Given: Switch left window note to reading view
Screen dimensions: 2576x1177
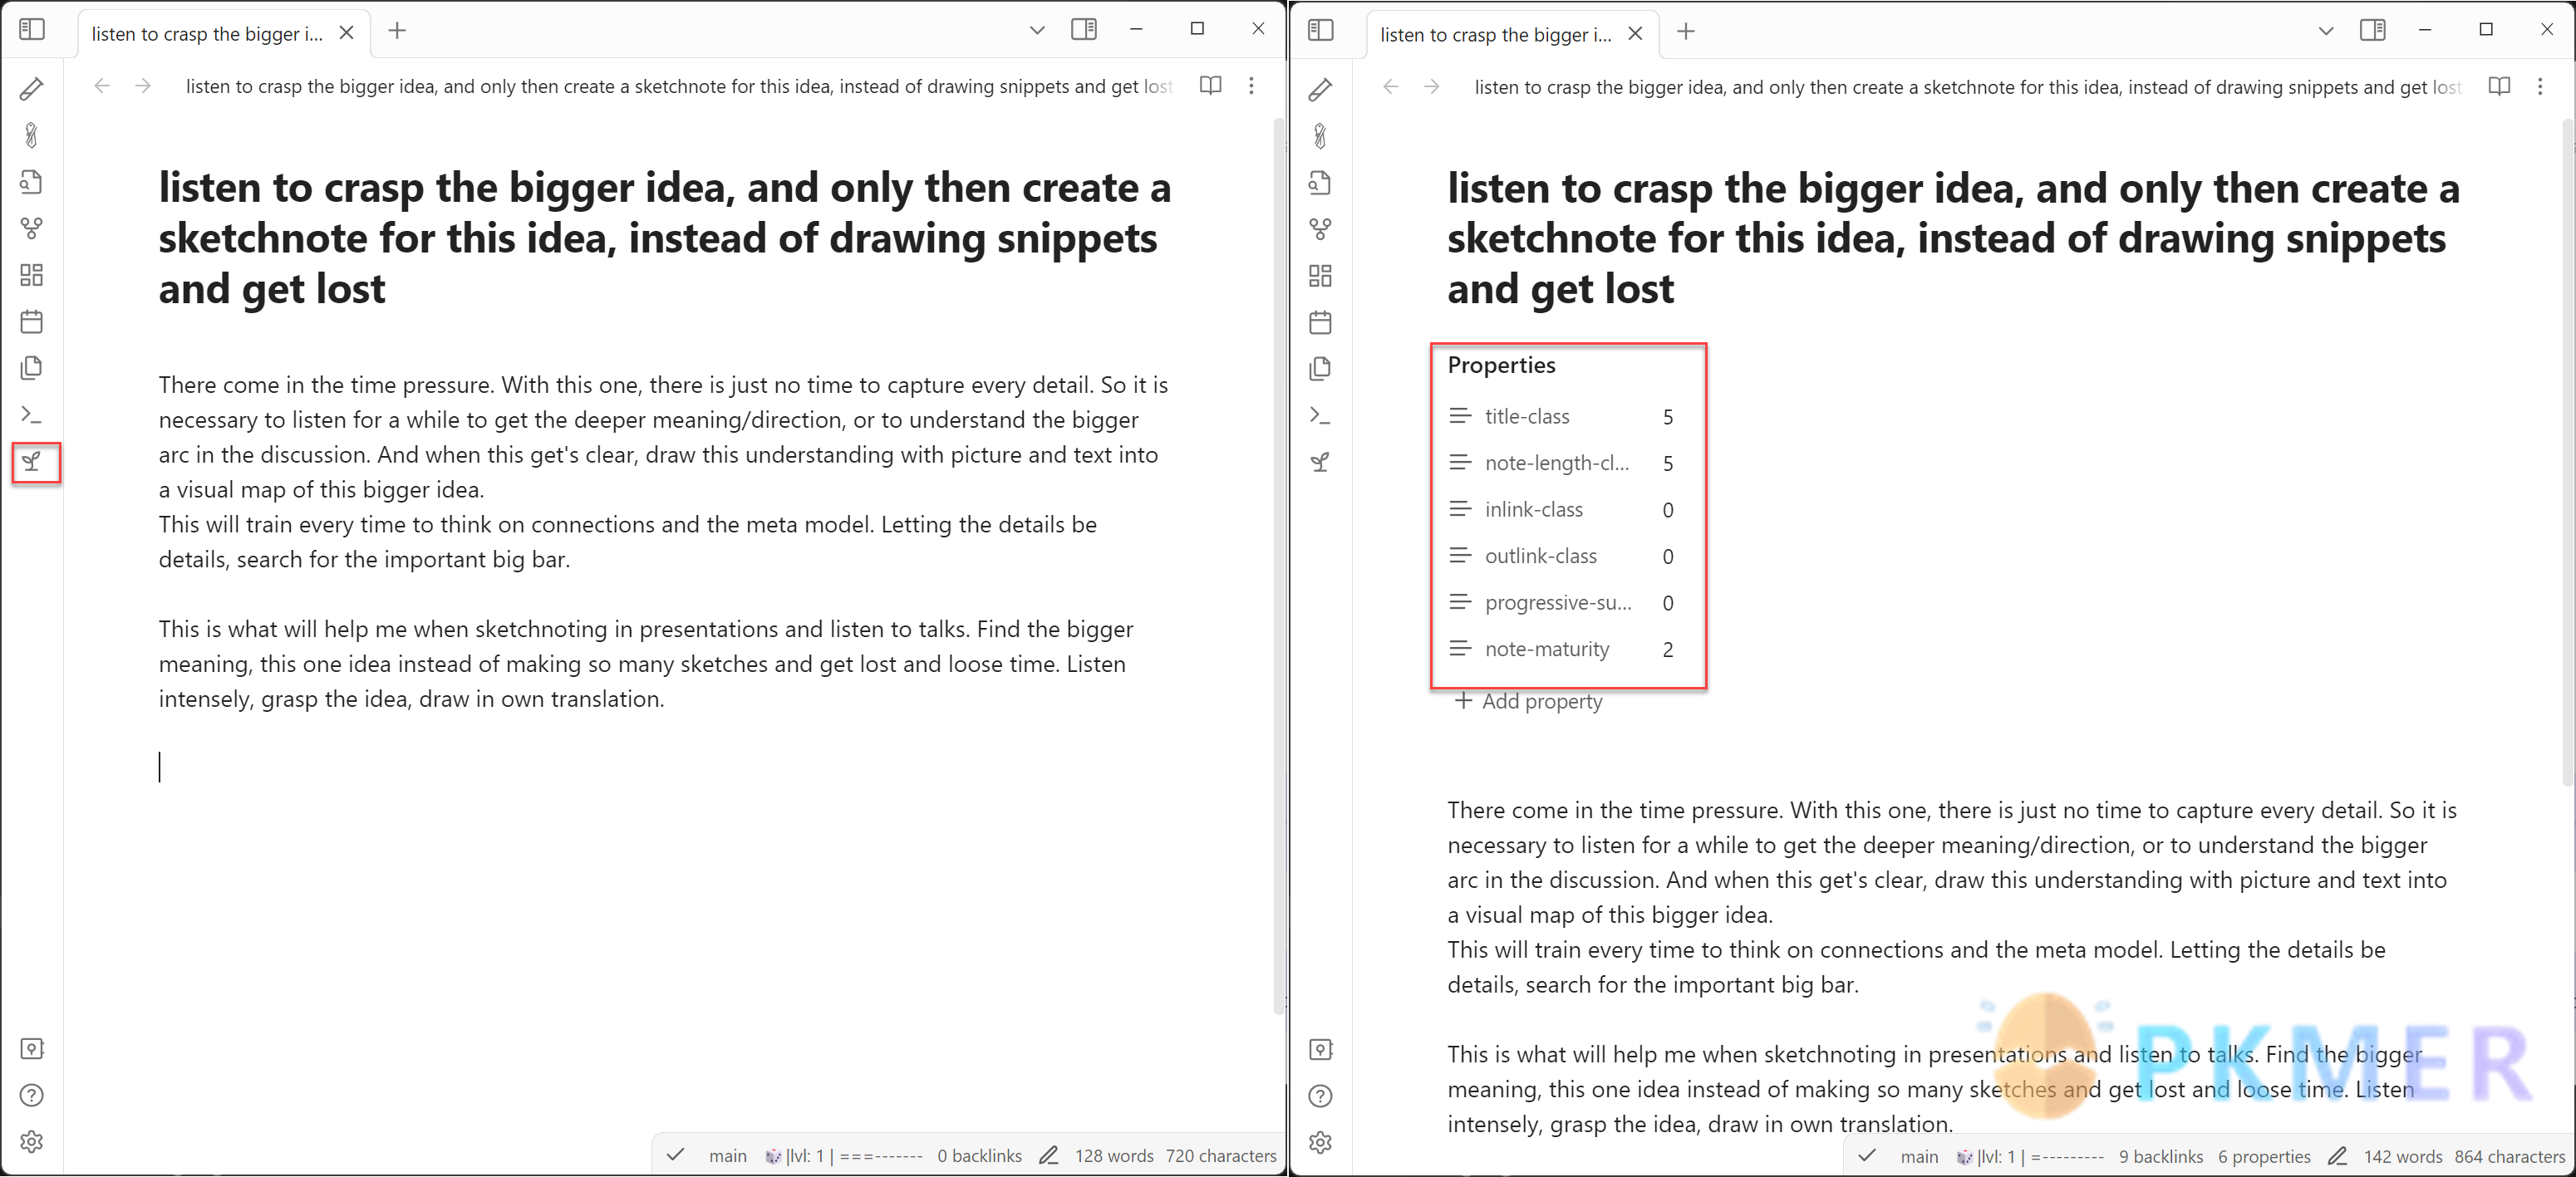Looking at the screenshot, I should [1210, 86].
